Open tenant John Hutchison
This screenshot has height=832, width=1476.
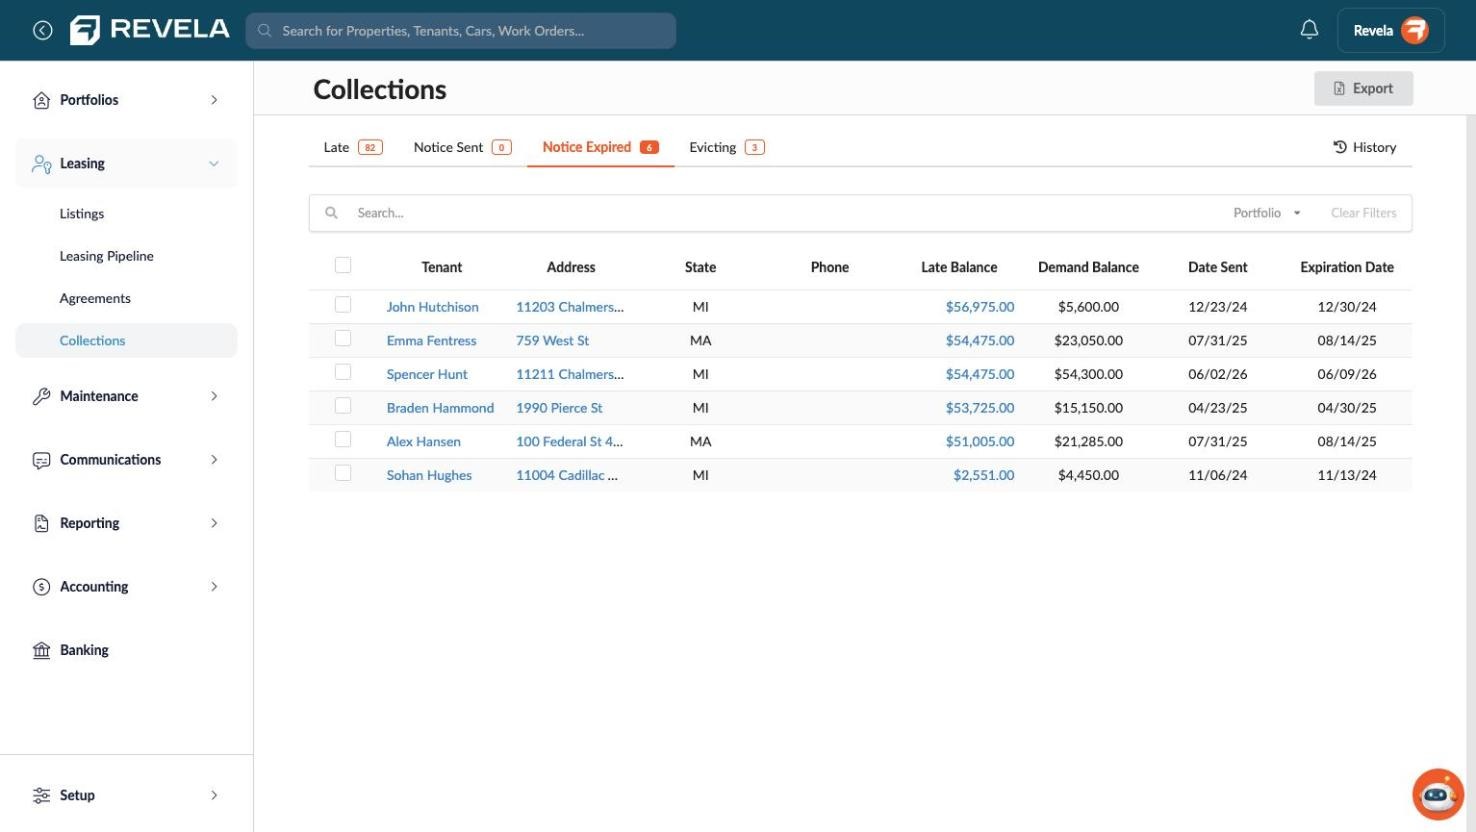pos(432,307)
